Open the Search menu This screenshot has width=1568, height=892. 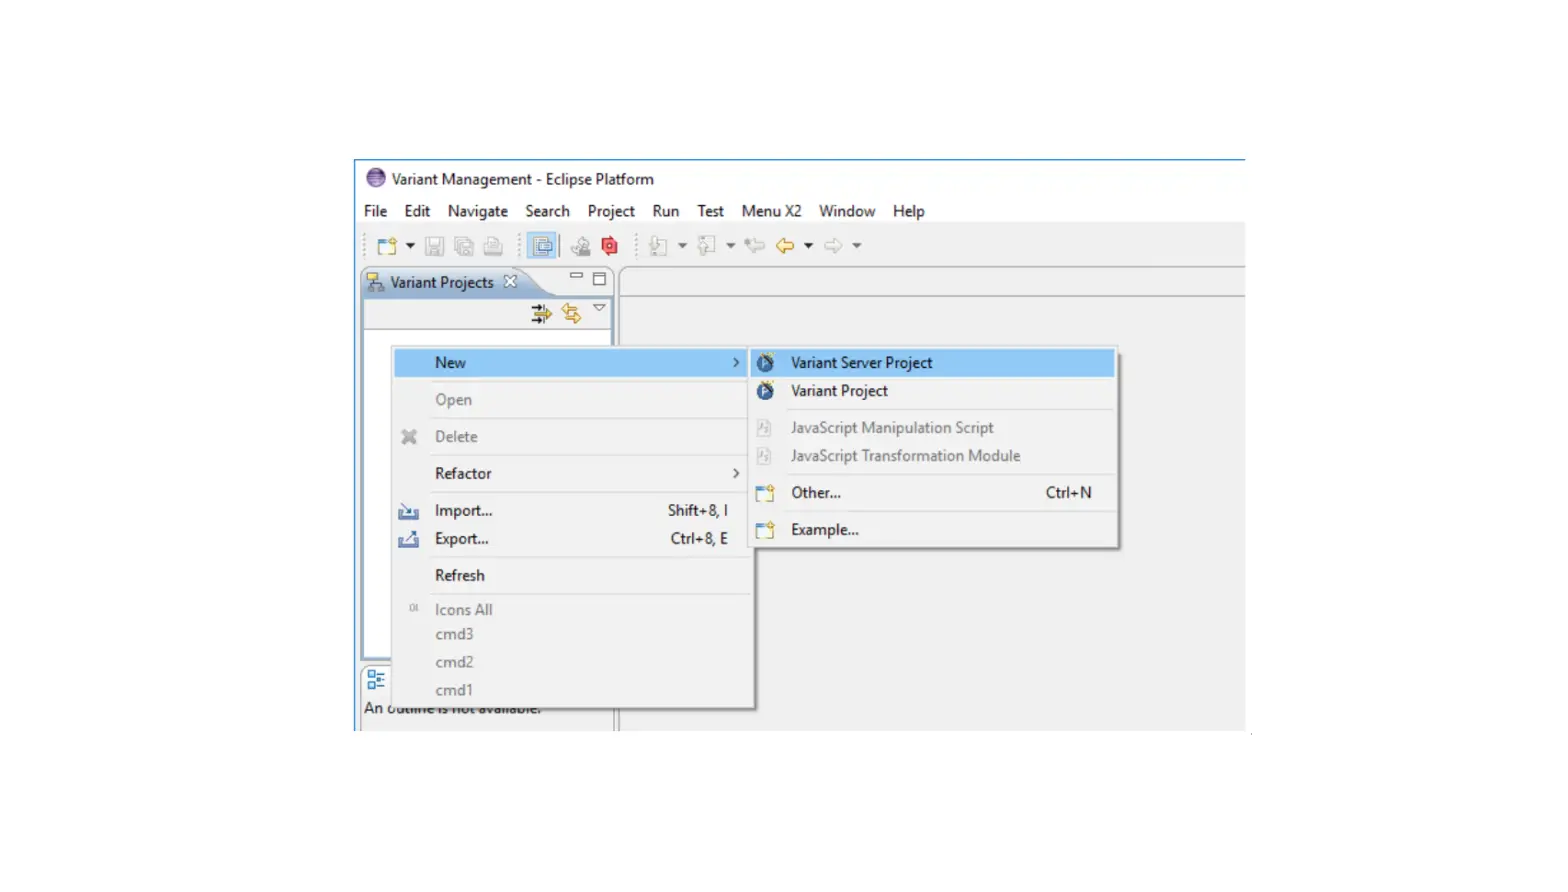pos(547,211)
